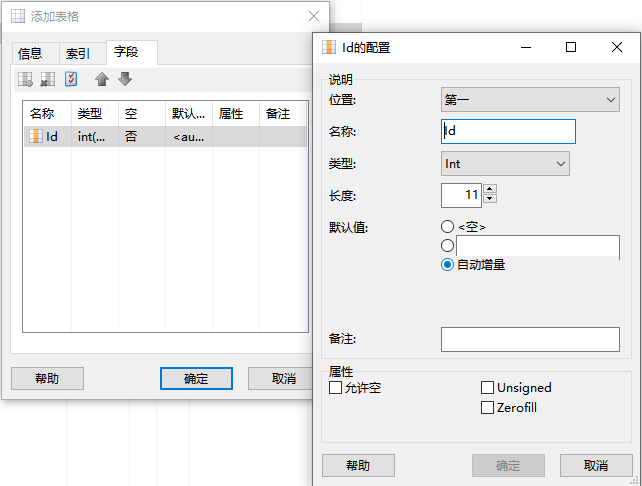Click the 长度 value field showing 11
Image resolution: width=642 pixels, height=486 pixels.
coord(461,195)
